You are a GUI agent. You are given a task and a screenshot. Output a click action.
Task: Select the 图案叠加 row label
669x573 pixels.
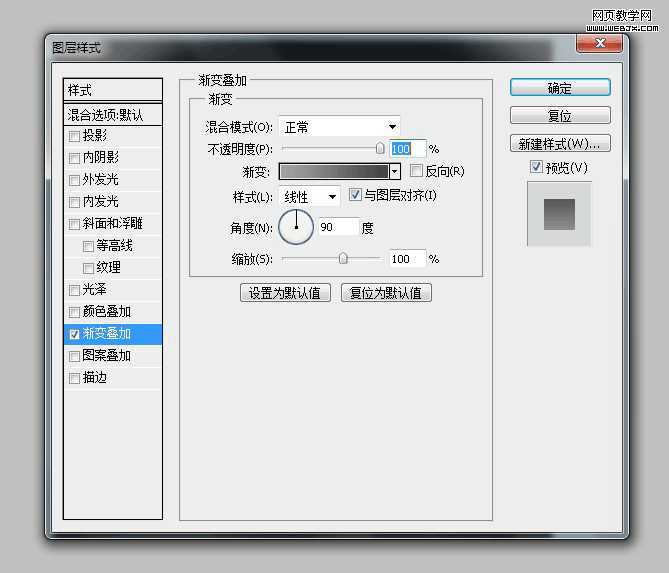tap(107, 355)
